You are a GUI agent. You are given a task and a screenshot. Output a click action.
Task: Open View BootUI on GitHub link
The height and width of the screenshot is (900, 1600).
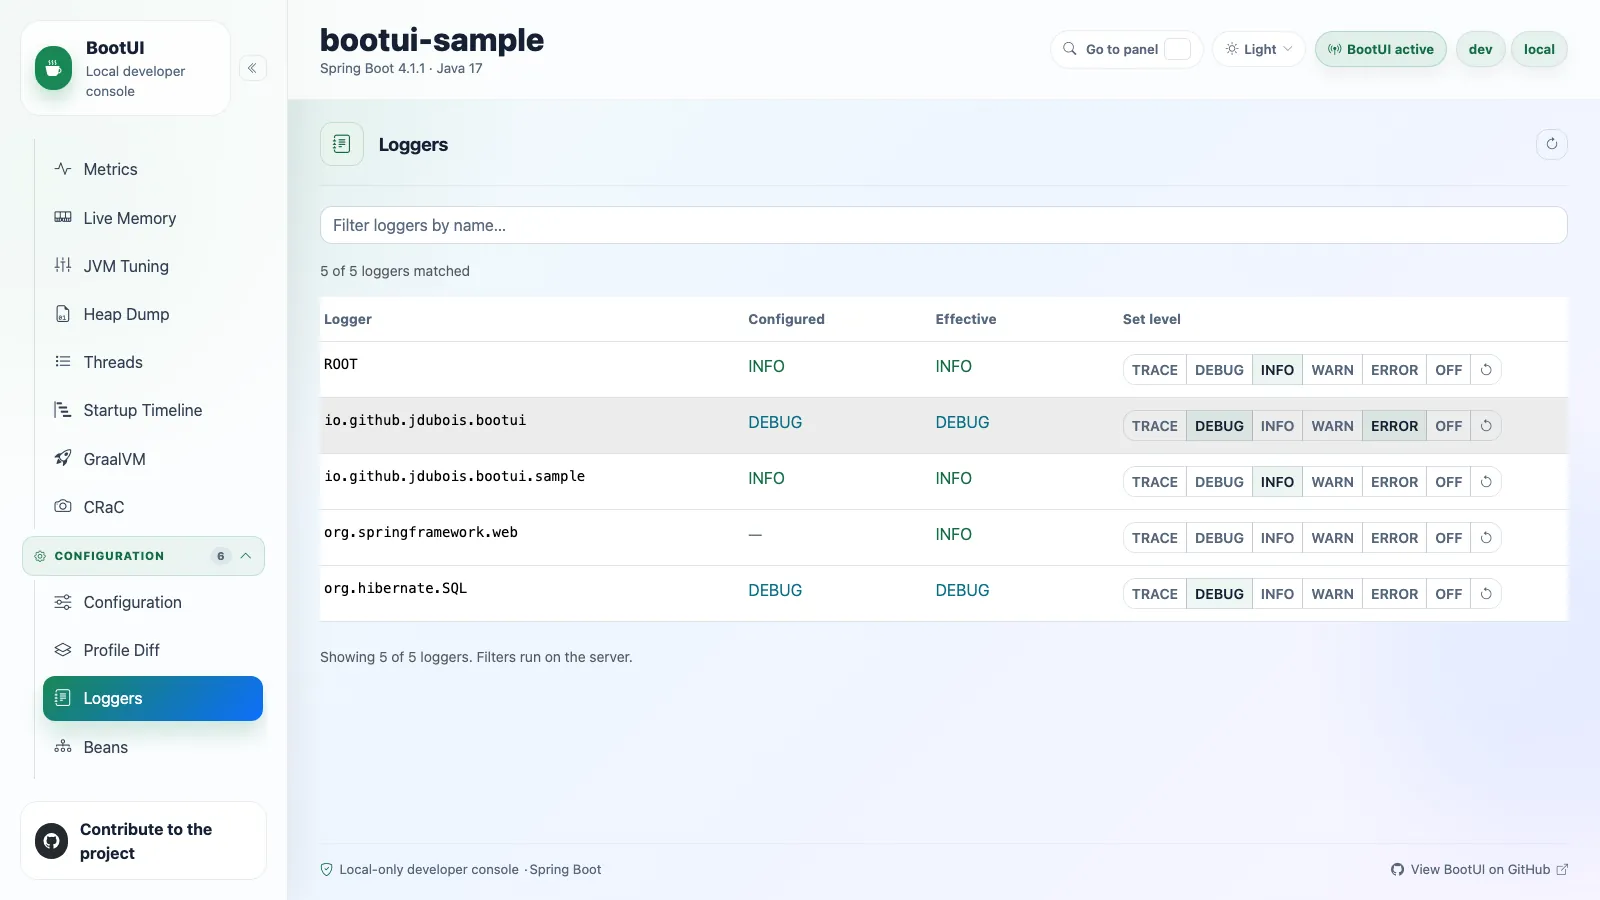click(1479, 870)
